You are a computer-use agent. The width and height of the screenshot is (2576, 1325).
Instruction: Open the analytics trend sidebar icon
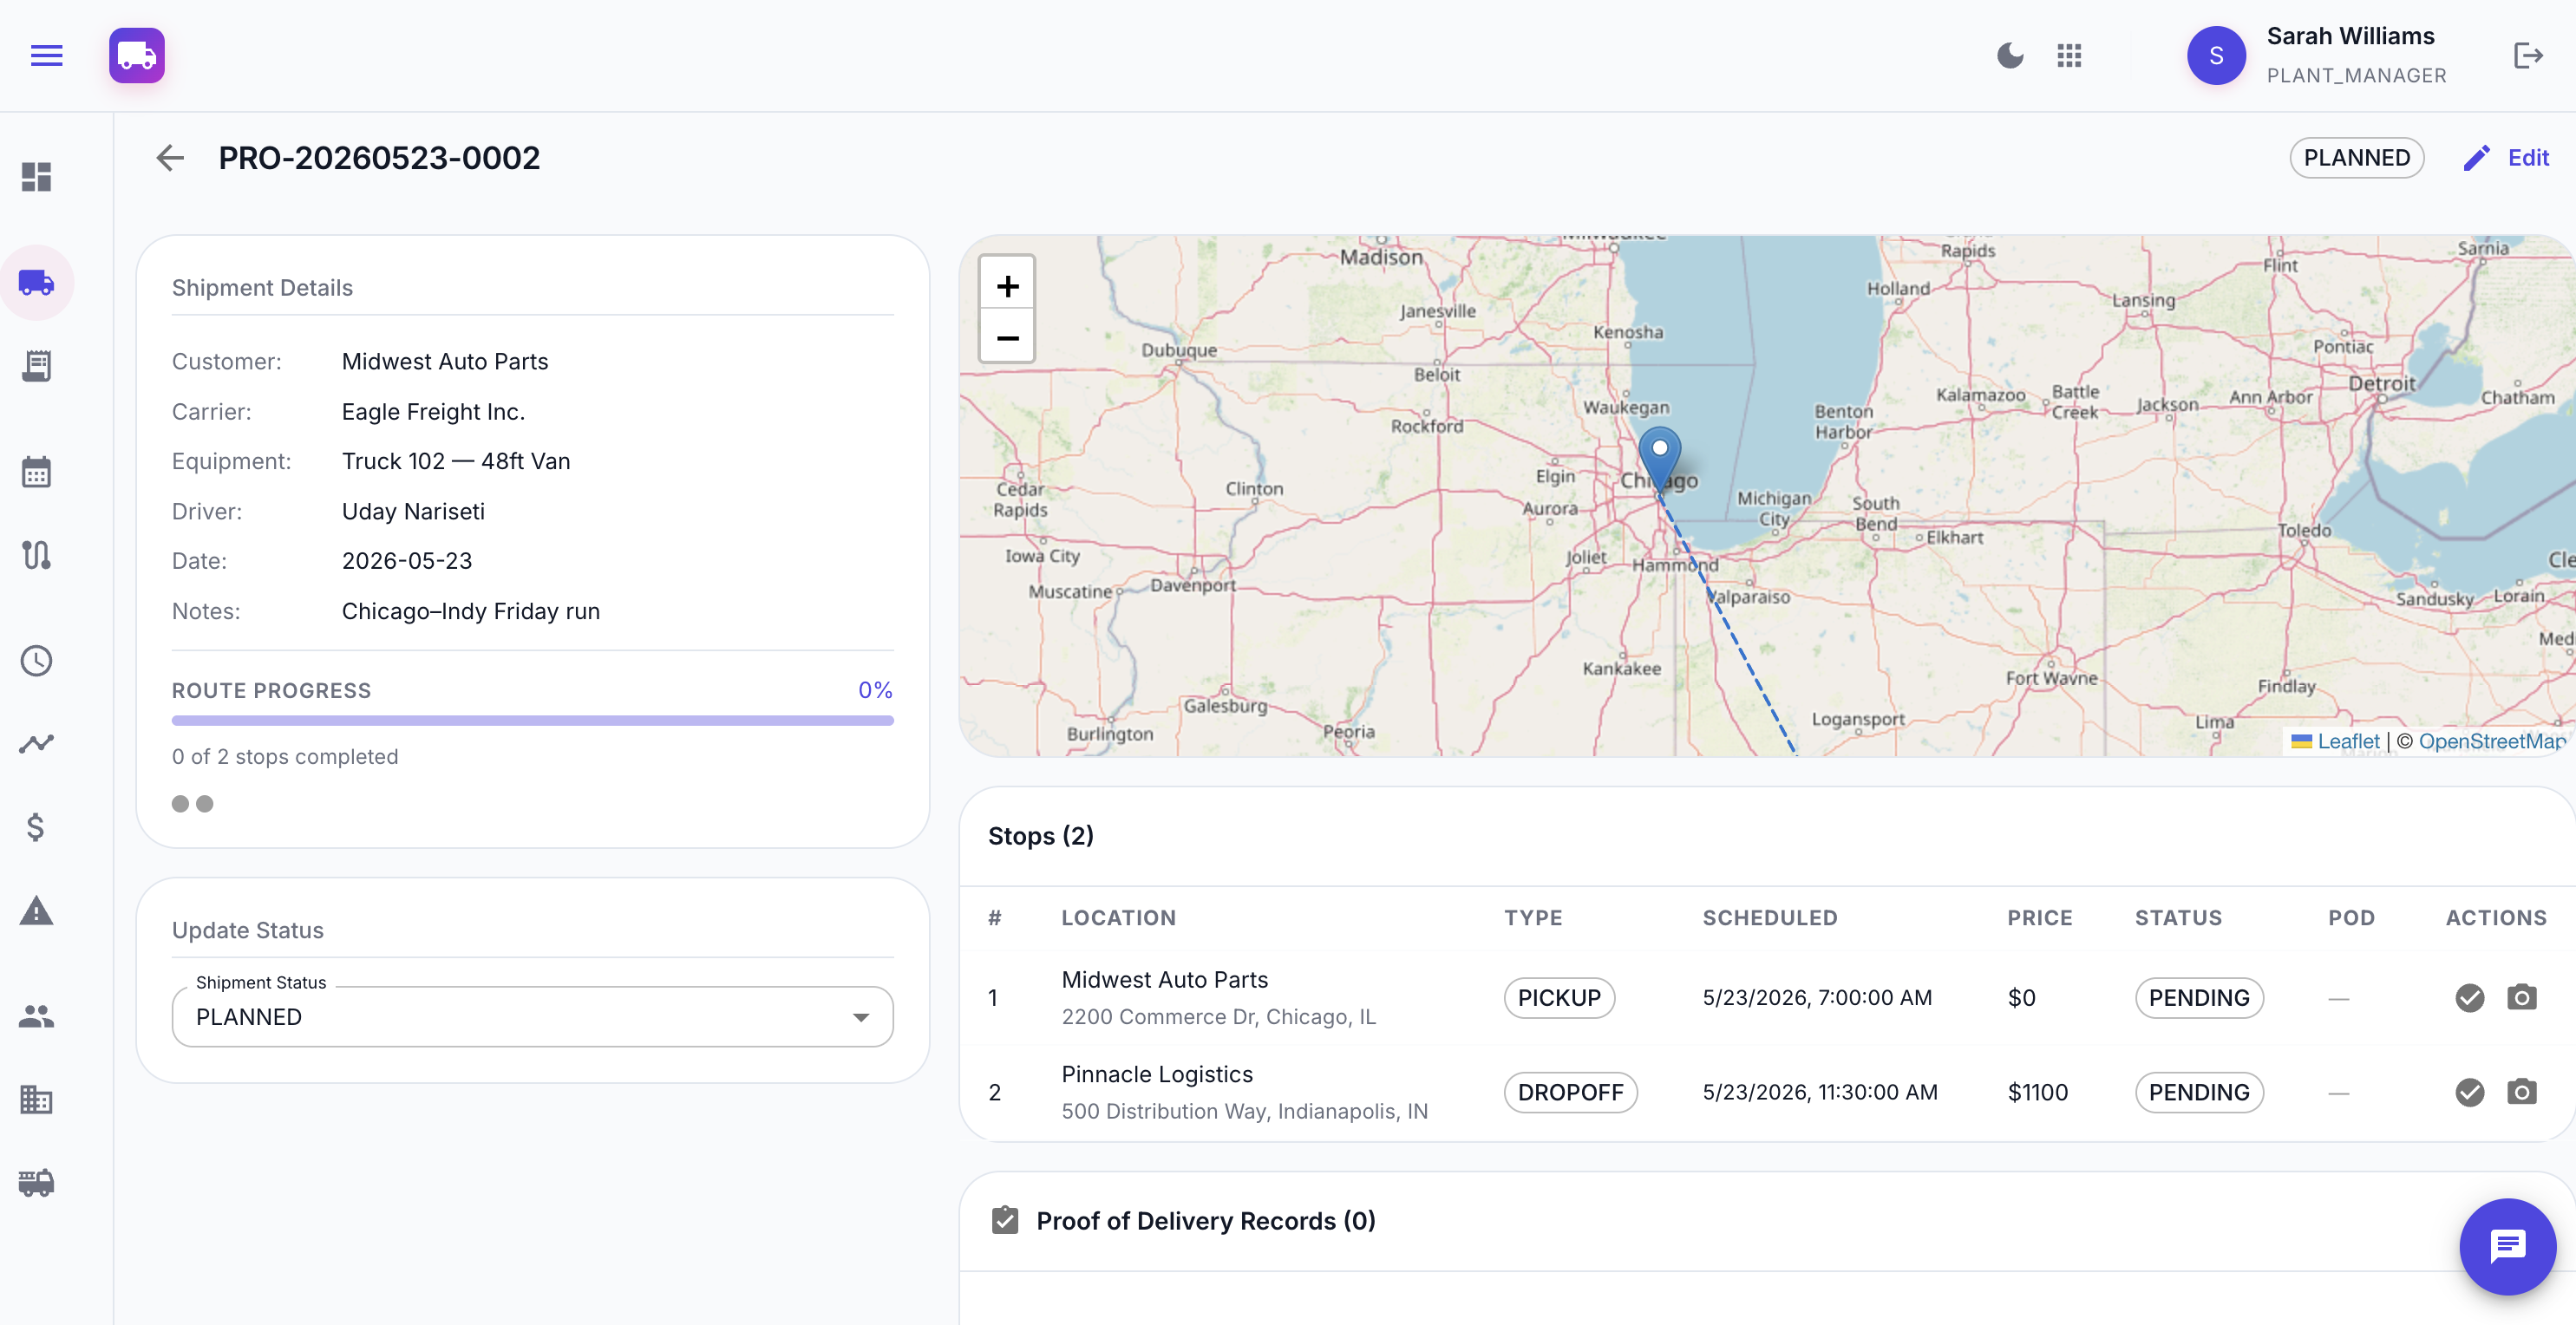pyautogui.click(x=37, y=744)
